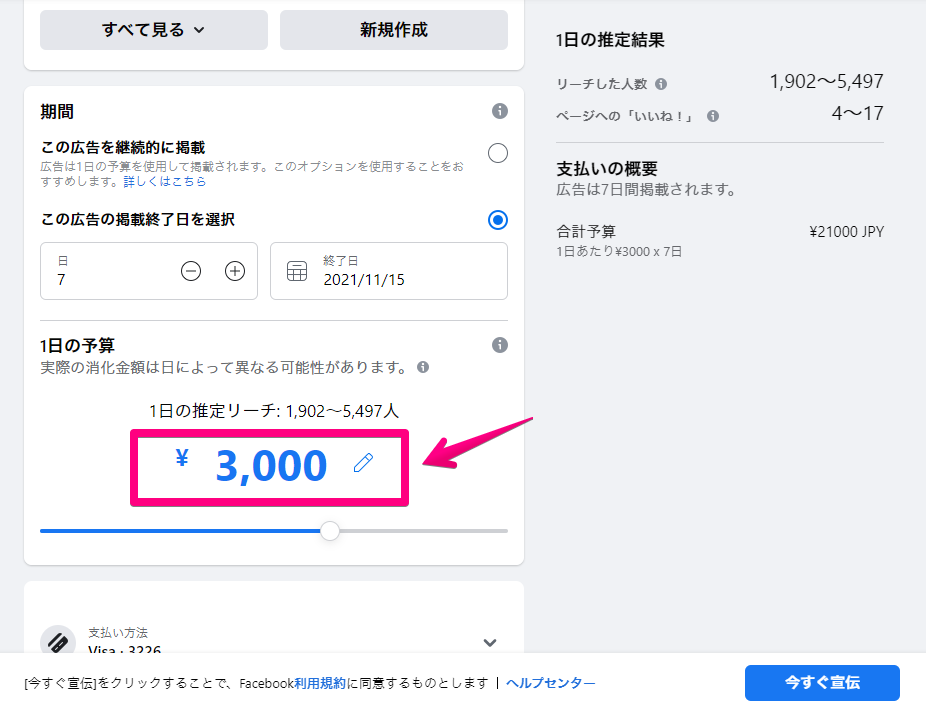Click info icon next to ページへの「いいね！」
This screenshot has width=926, height=713.
[713, 116]
